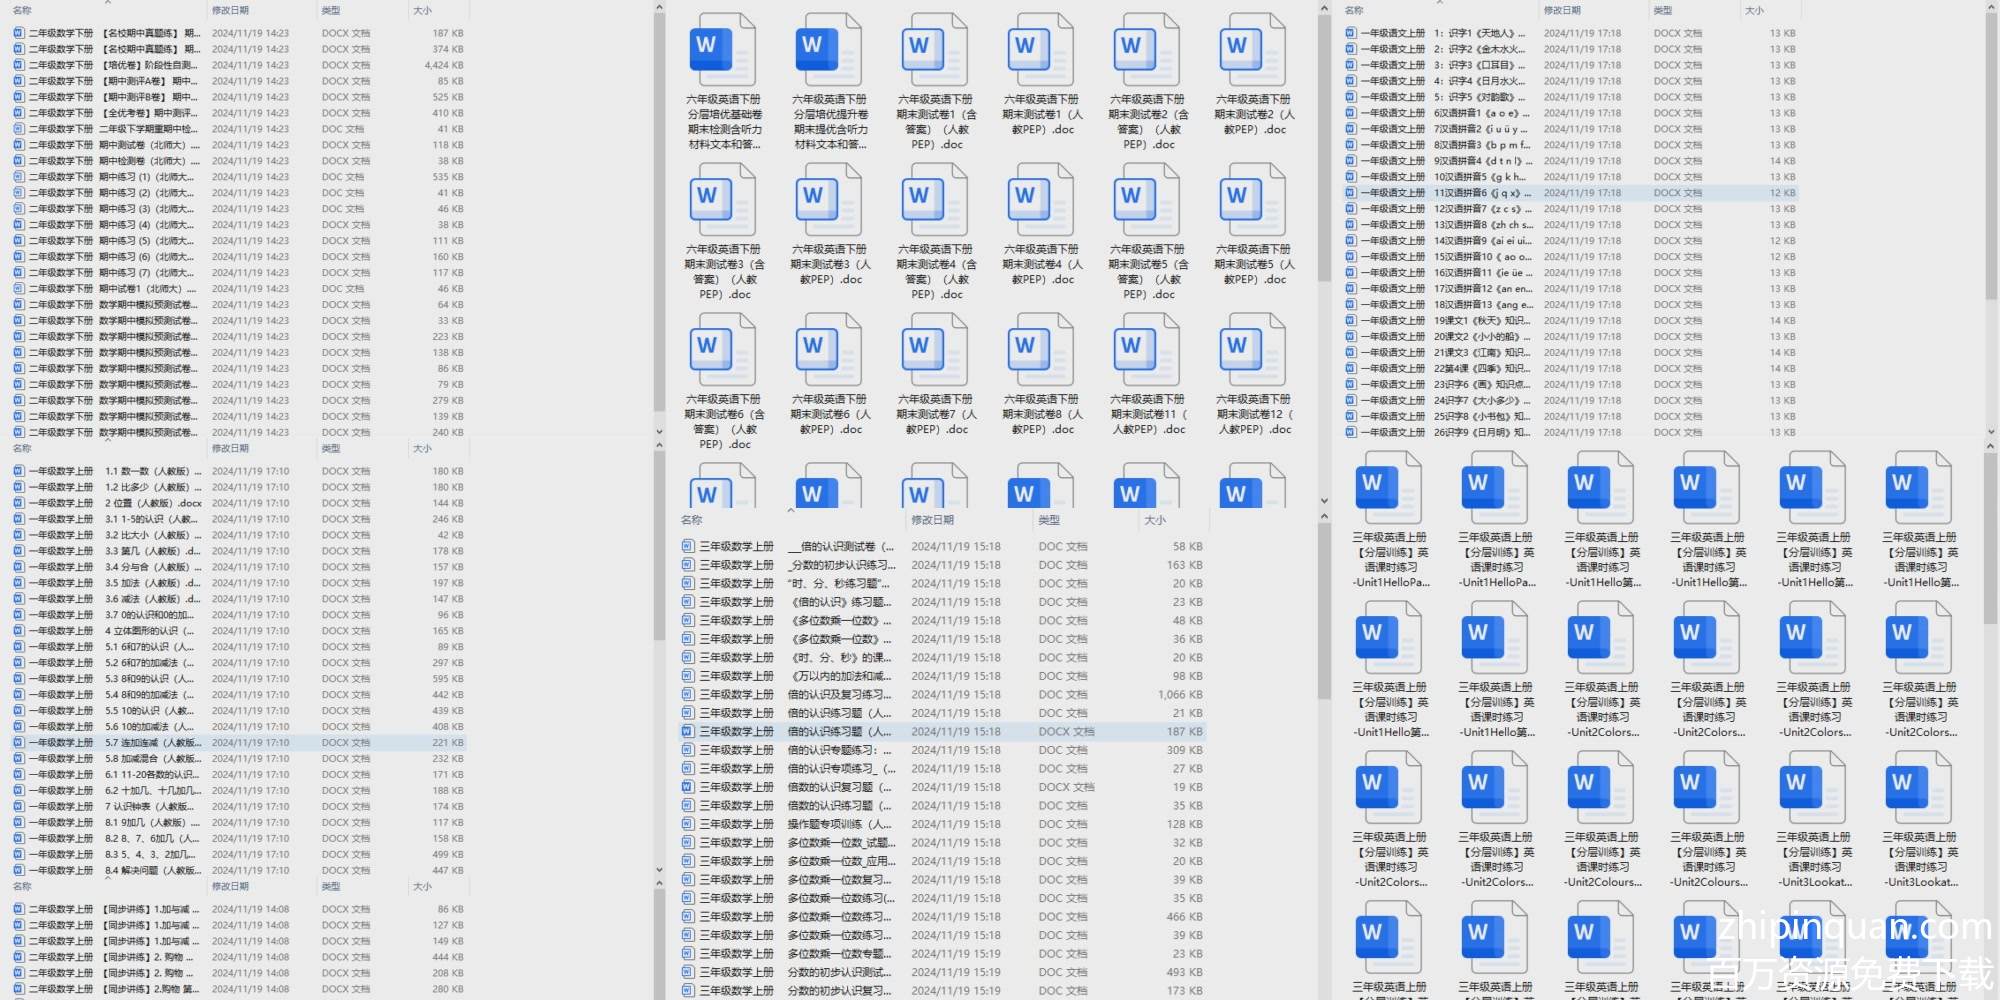Select the 分层培优提升卷 Word file icon
The width and height of the screenshot is (2000, 1000).
click(828, 50)
